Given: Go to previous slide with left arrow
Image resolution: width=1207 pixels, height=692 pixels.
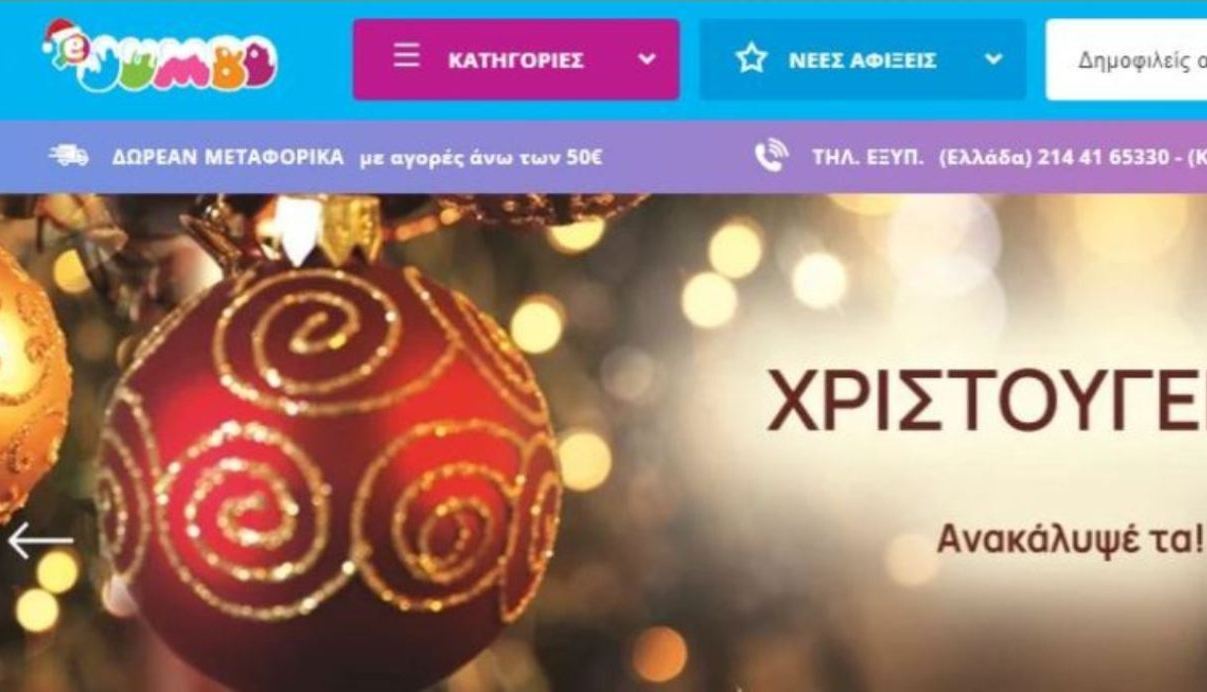Looking at the screenshot, I should click(x=41, y=541).
